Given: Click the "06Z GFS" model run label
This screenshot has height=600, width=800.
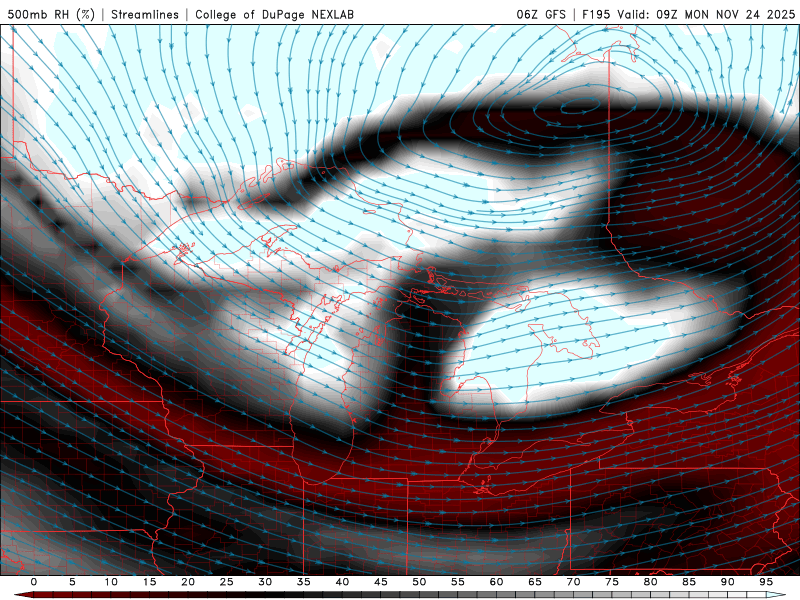Looking at the screenshot, I should click(x=541, y=14).
